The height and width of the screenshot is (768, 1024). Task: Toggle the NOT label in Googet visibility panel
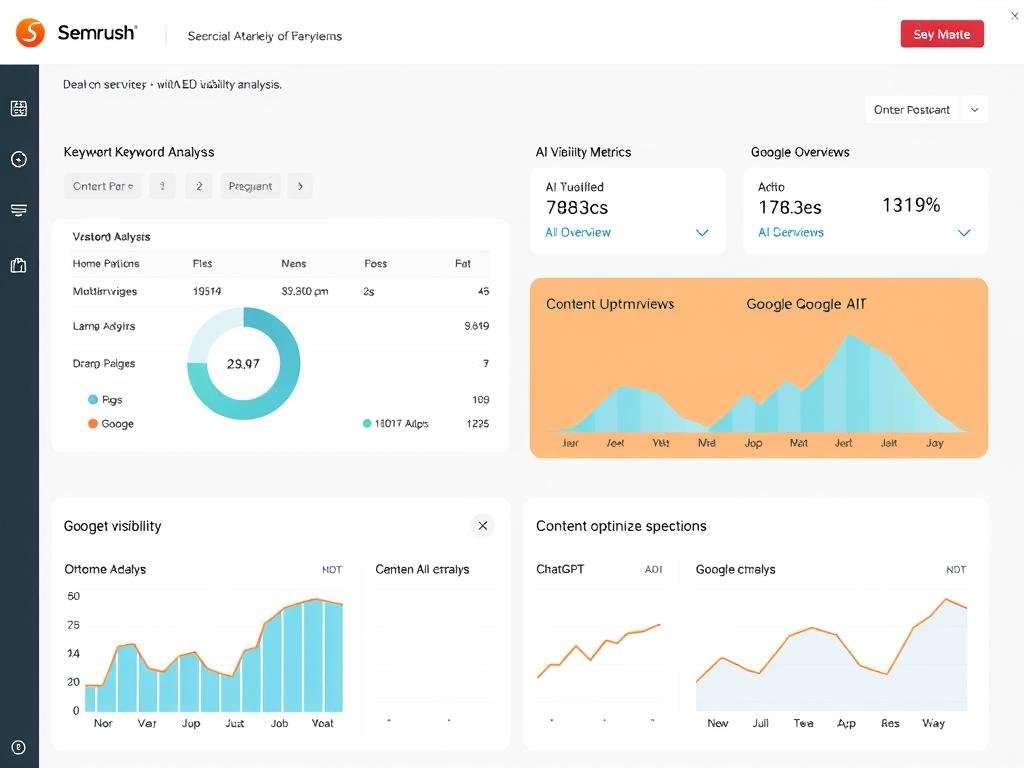point(331,568)
